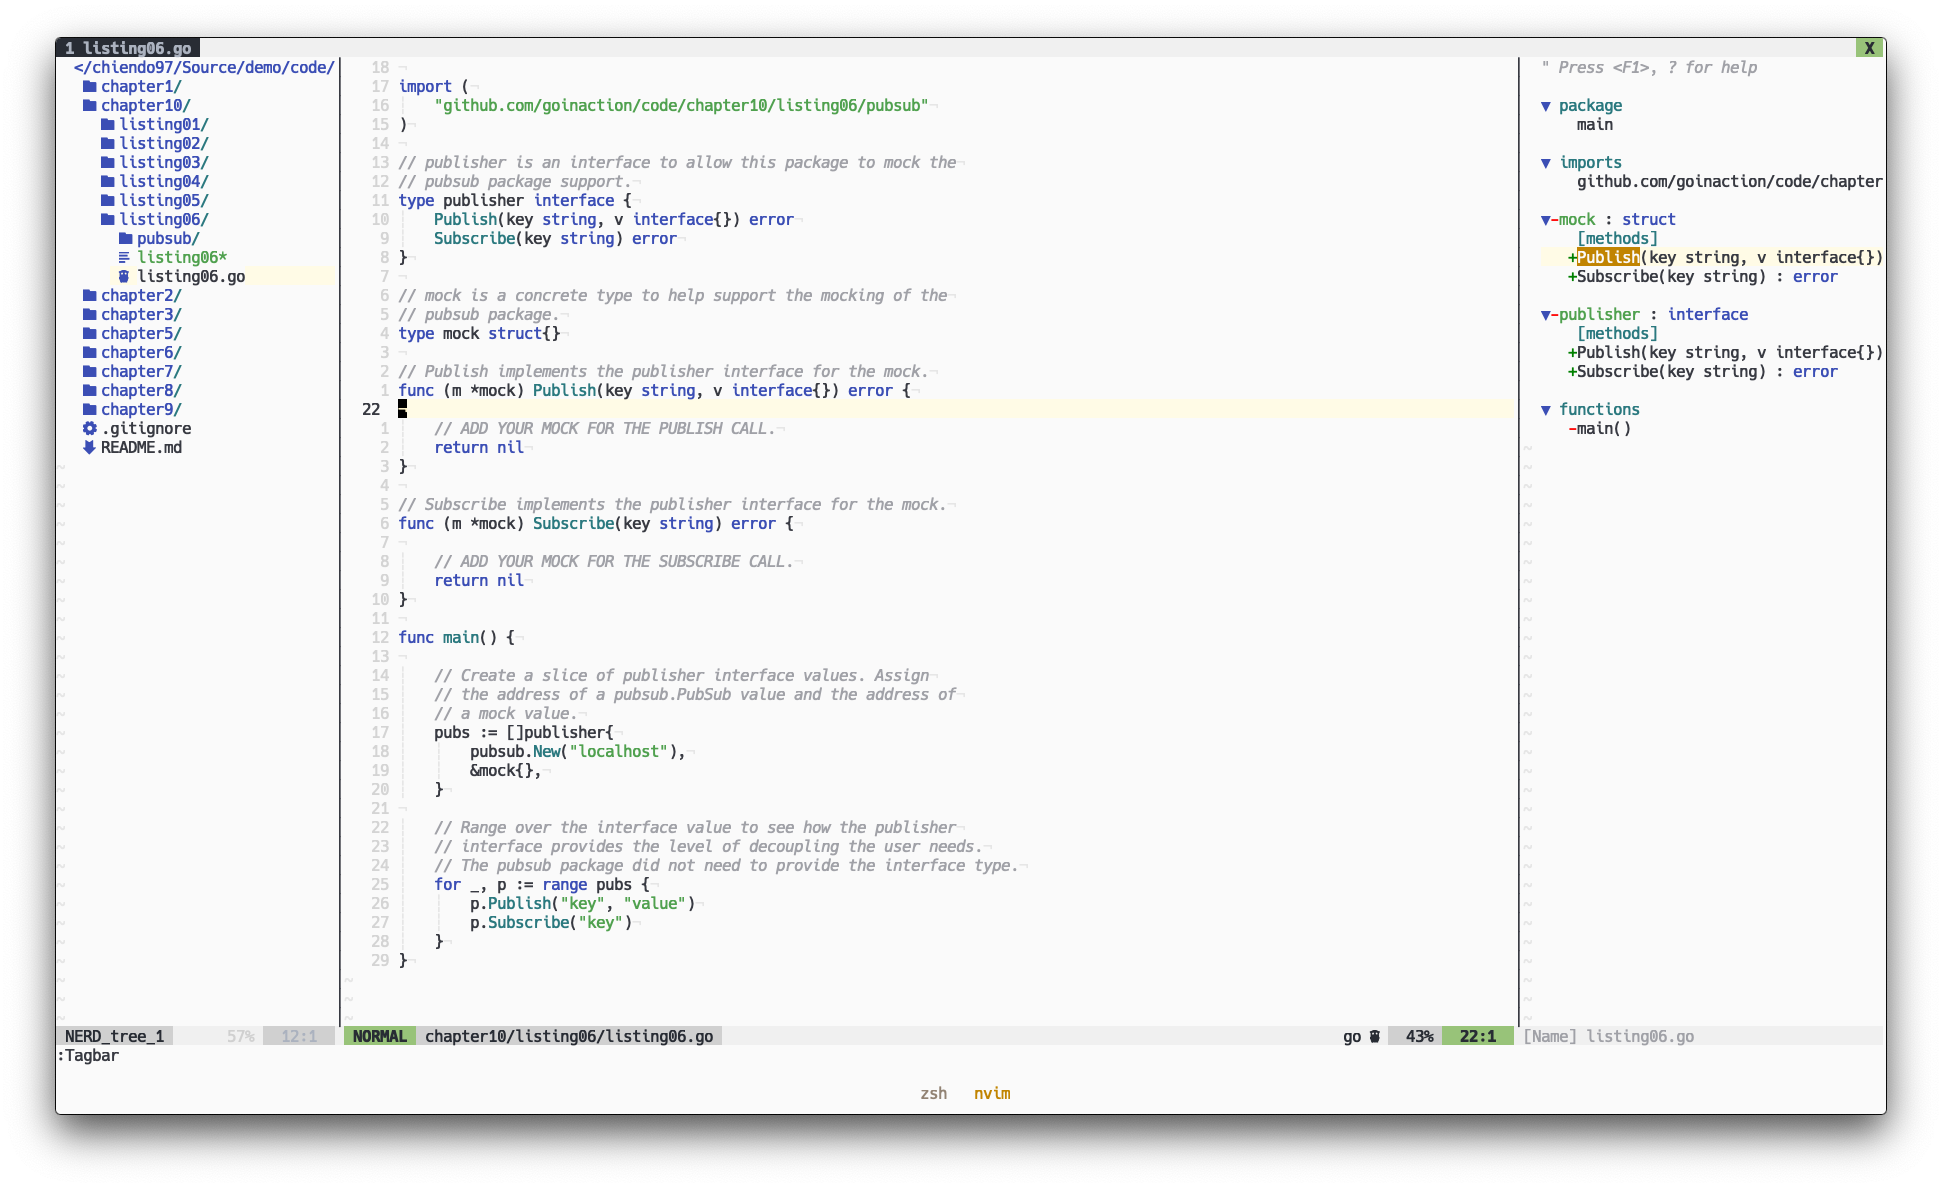
Task: Switch to the zsh tmux window
Action: pyautogui.click(x=933, y=1093)
